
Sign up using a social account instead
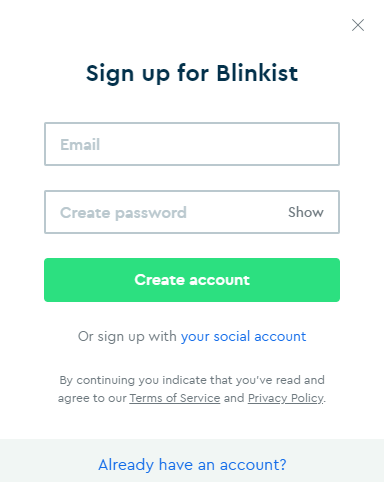coord(243,337)
